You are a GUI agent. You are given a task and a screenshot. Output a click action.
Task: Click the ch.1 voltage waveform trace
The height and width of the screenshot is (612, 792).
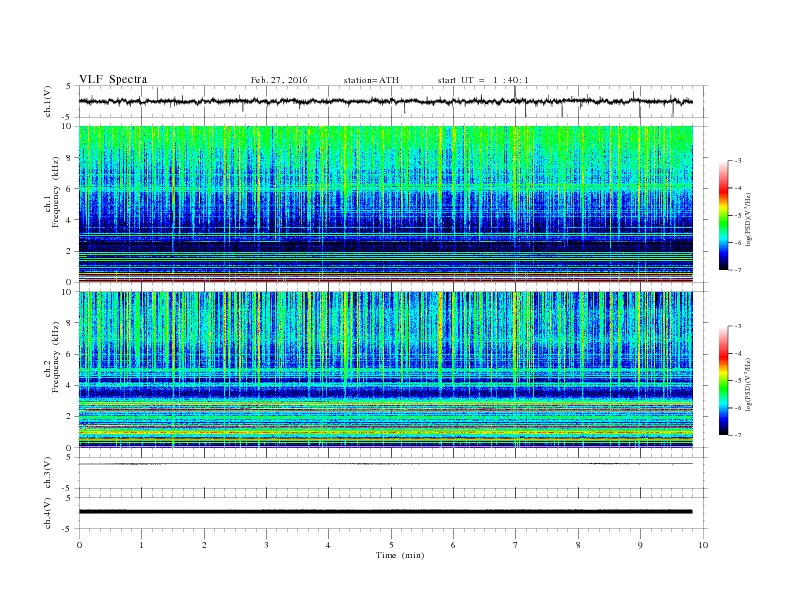(x=385, y=101)
